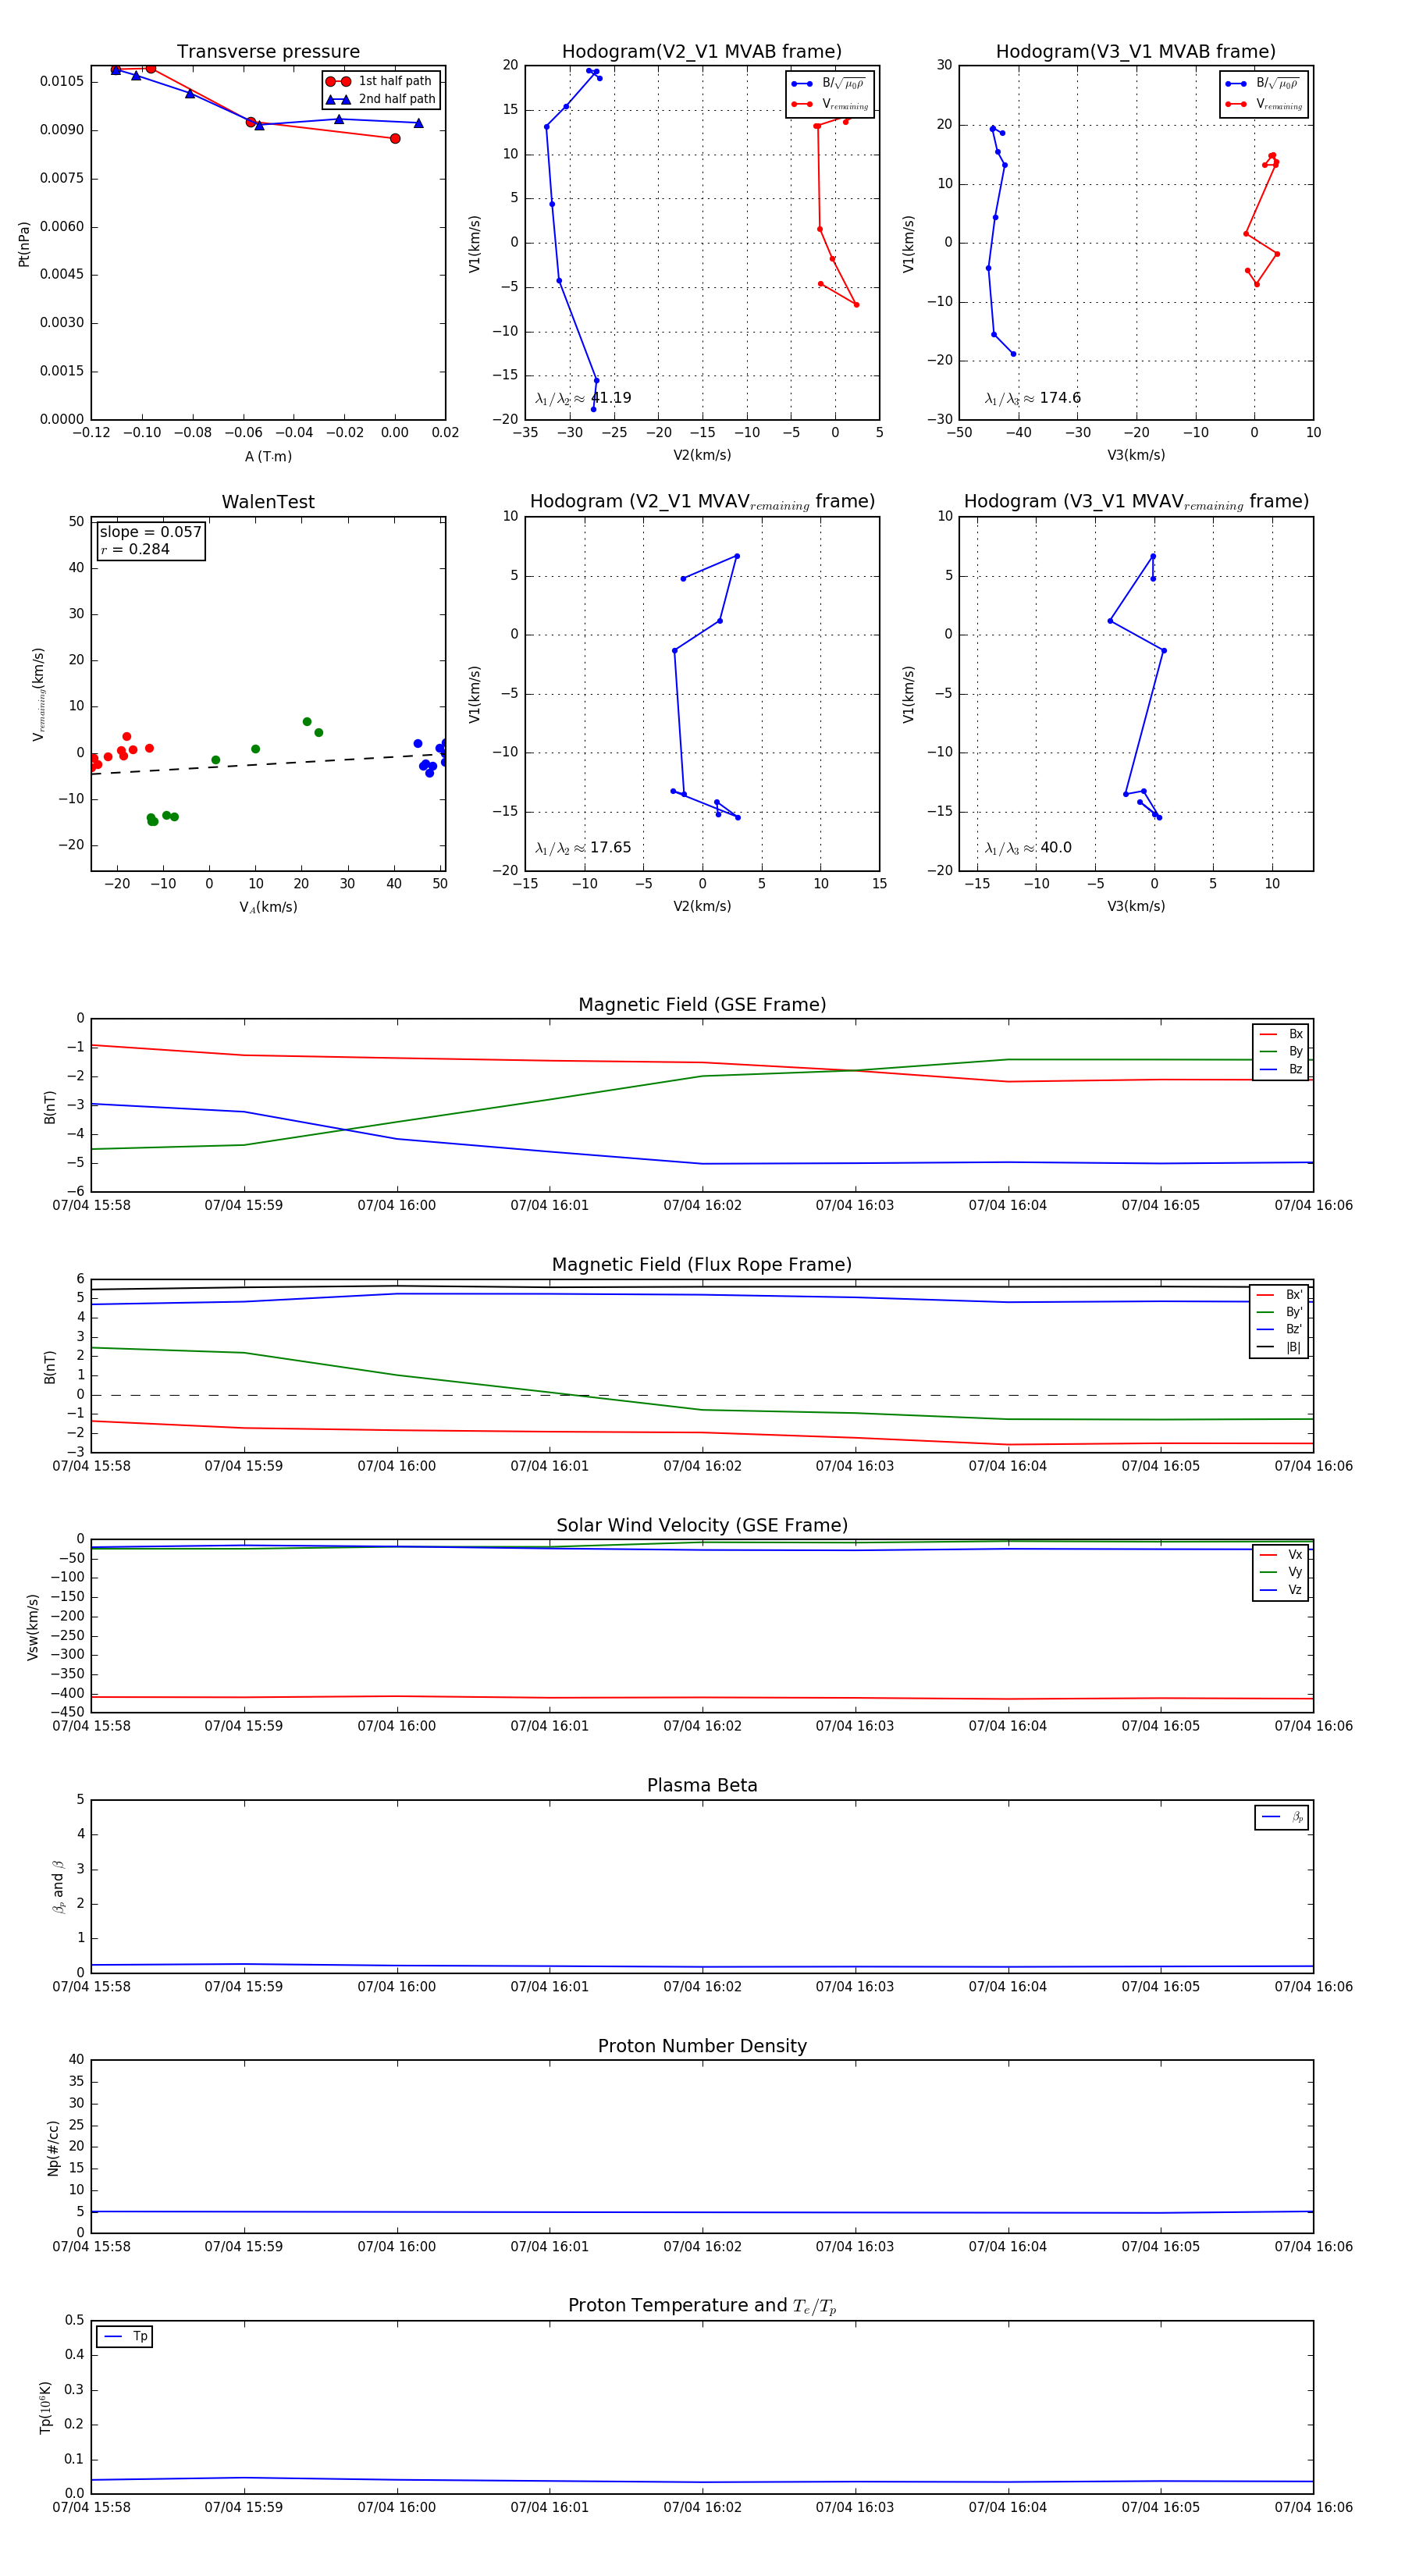Click the "07/04 16:02" tick under Plasma Beta plot
The image size is (1405, 2576).
702,1987
